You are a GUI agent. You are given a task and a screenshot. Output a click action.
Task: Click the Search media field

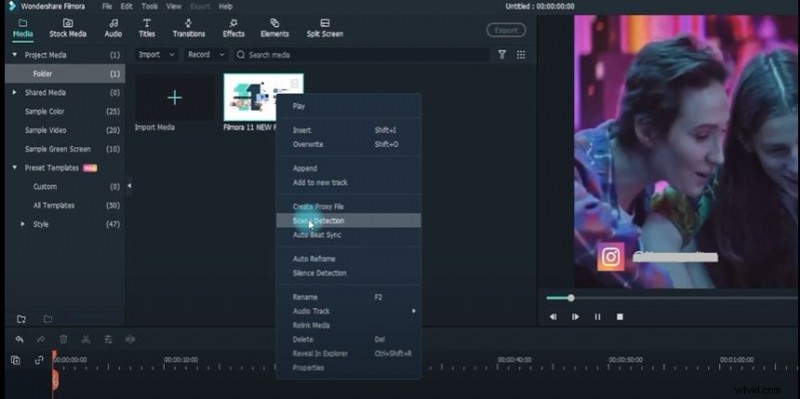[x=362, y=55]
